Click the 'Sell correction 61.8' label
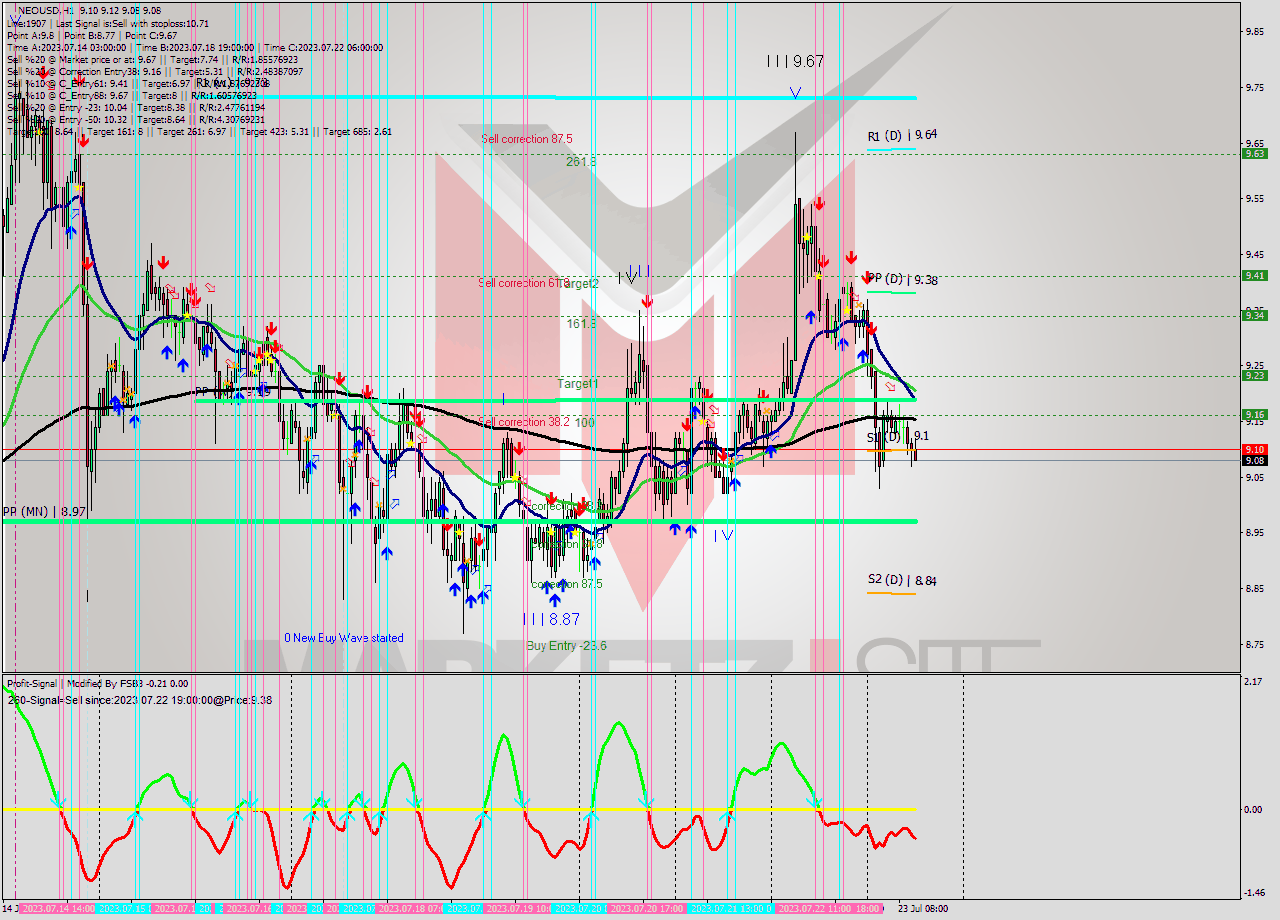Viewport: 1280px width, 920px height. point(524,283)
